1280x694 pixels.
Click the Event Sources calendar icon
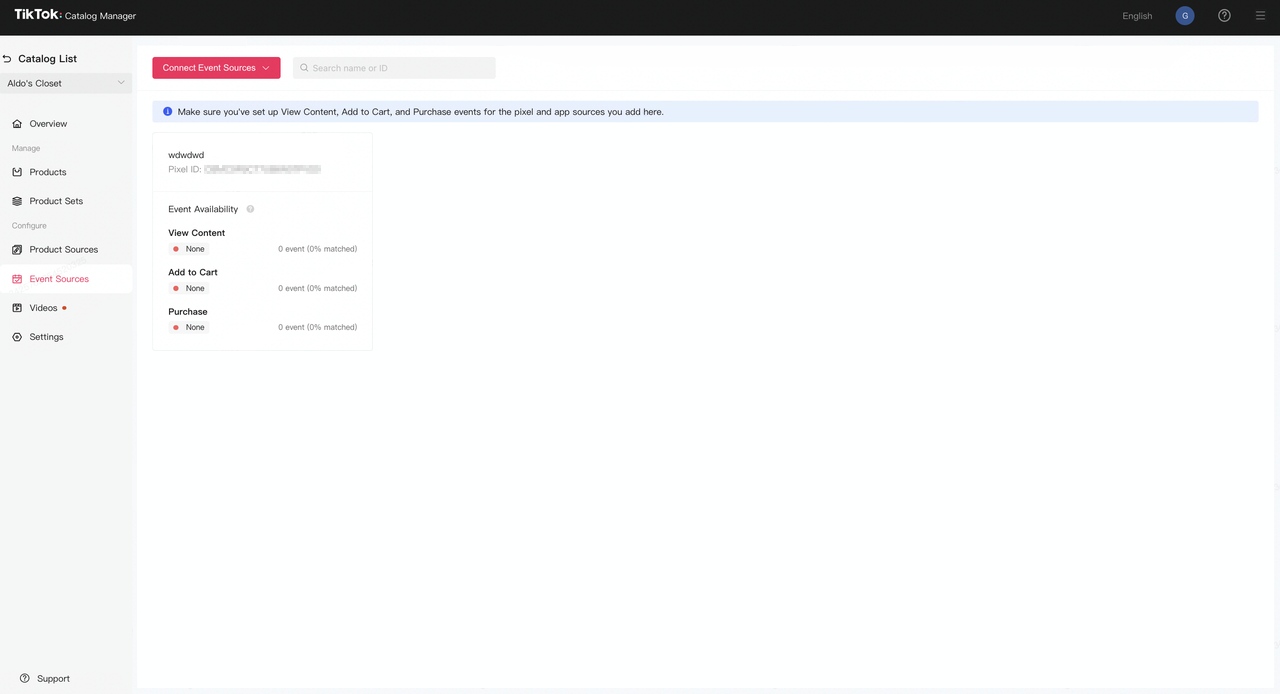(x=17, y=279)
